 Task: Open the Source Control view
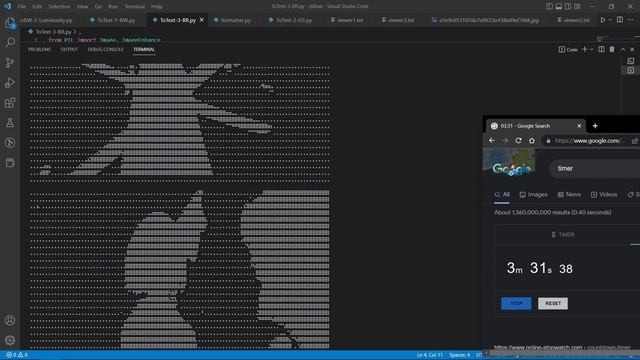point(10,62)
